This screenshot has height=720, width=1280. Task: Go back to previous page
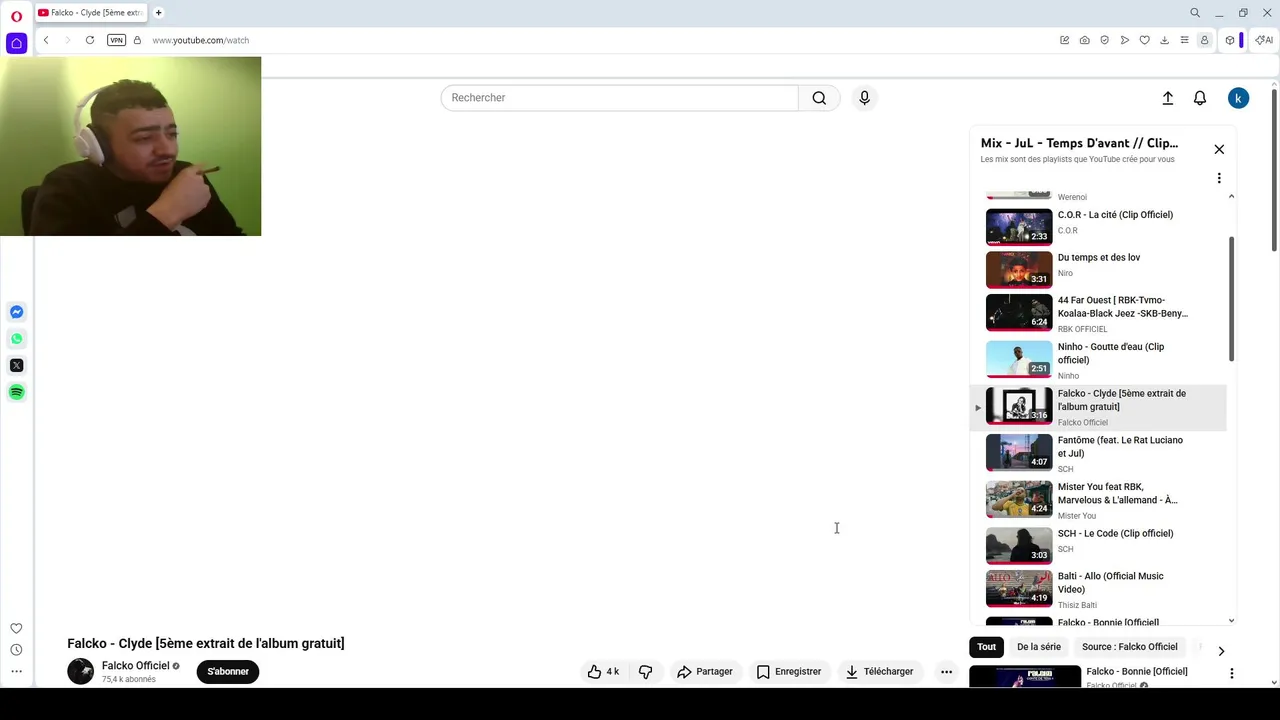click(x=46, y=40)
